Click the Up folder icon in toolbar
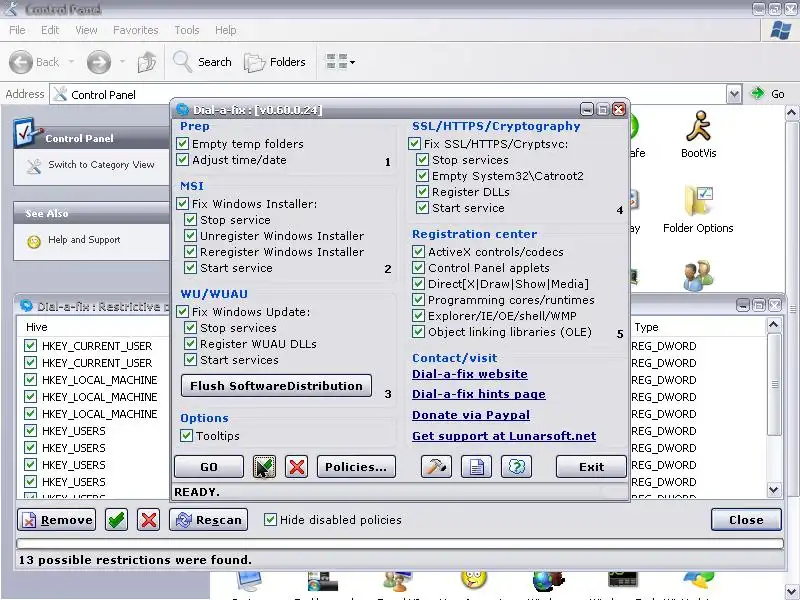Viewport: 800px width, 600px height. click(x=147, y=62)
